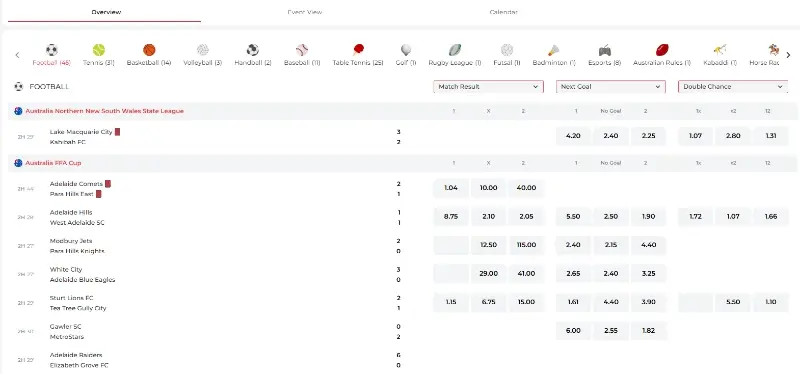Open the Adelaide Raiders match
This screenshot has height=374, width=800.
pyautogui.click(x=76, y=355)
